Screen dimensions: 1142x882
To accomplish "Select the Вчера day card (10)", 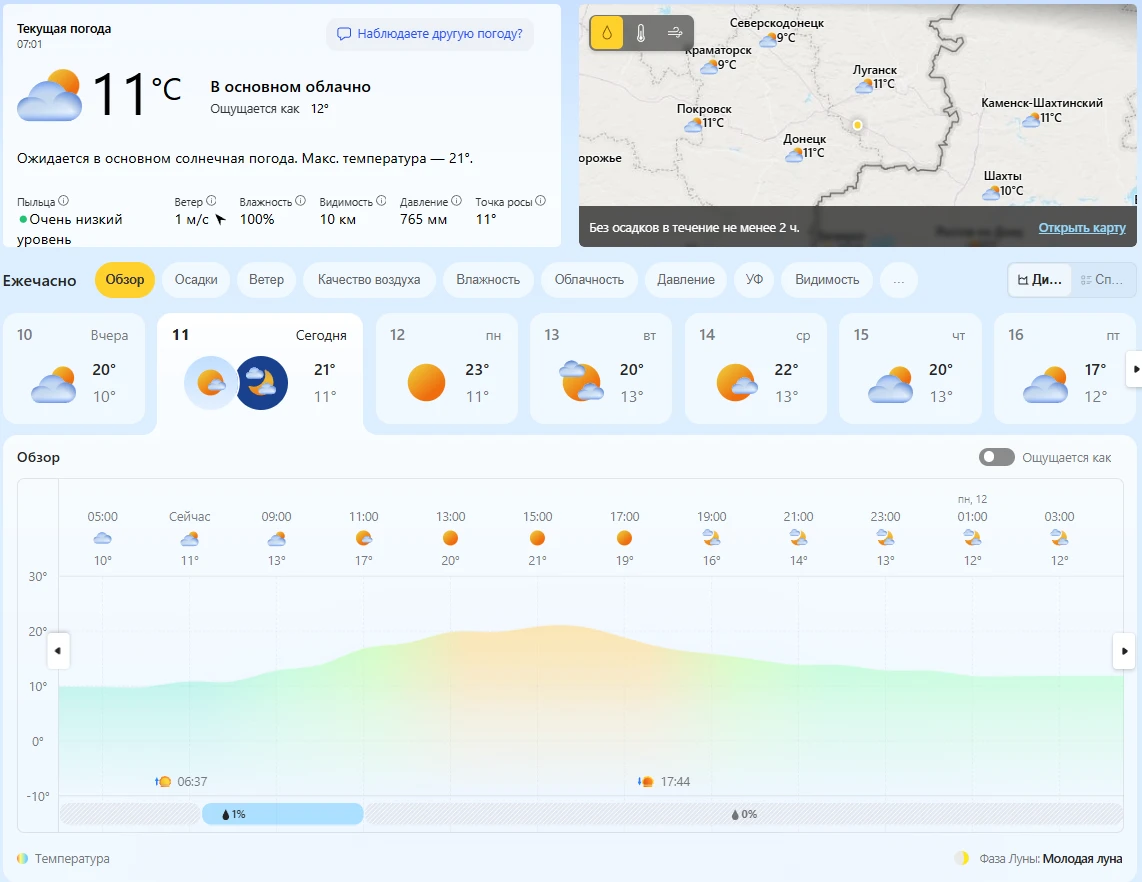I will [x=74, y=369].
